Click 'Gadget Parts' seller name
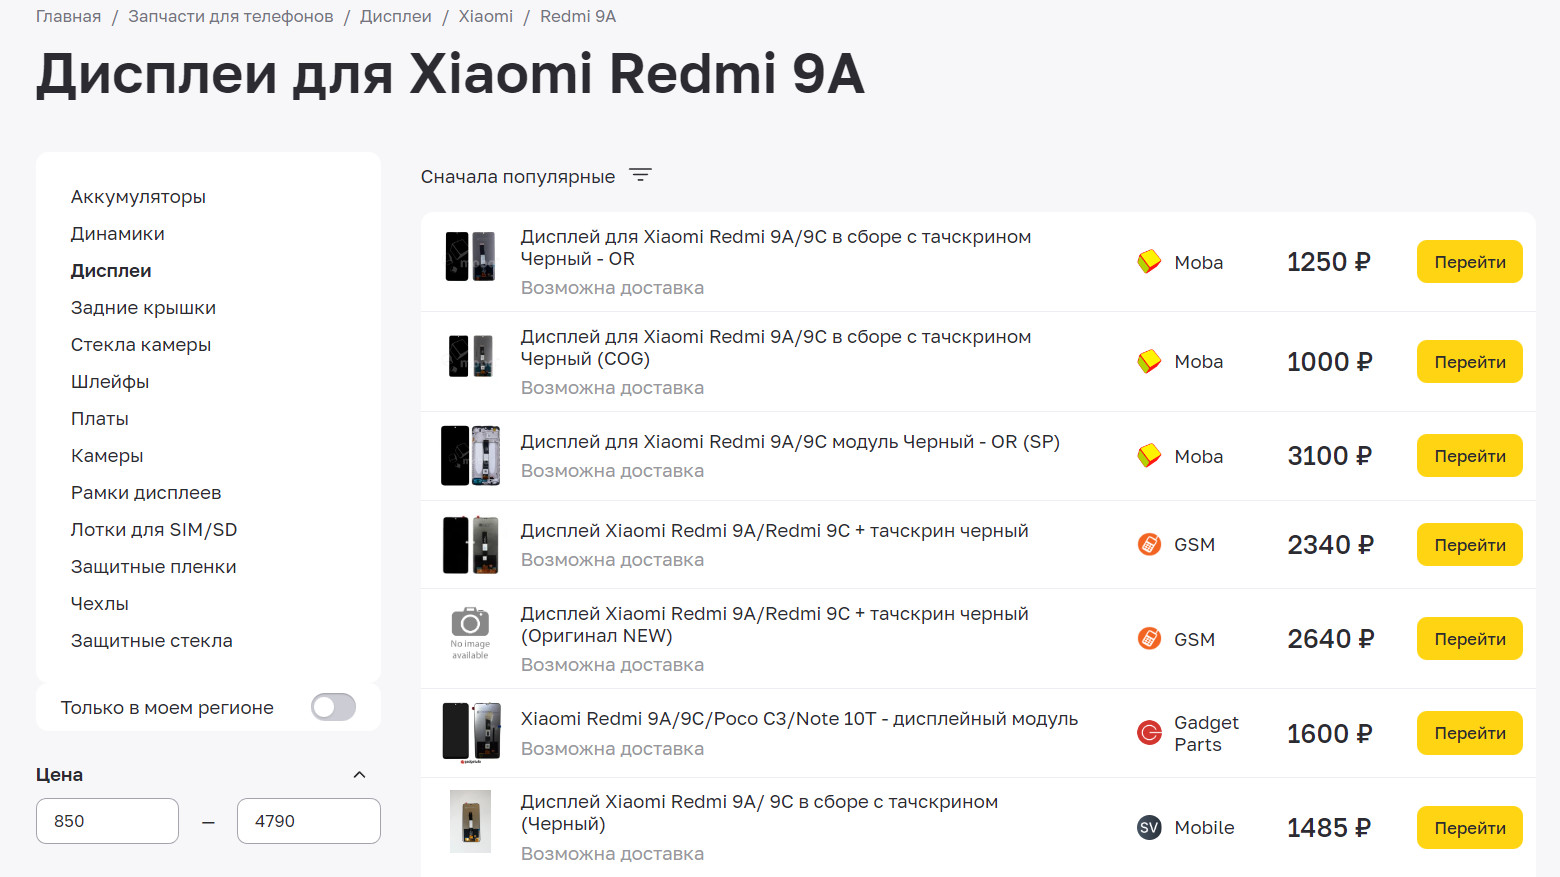 1206,733
